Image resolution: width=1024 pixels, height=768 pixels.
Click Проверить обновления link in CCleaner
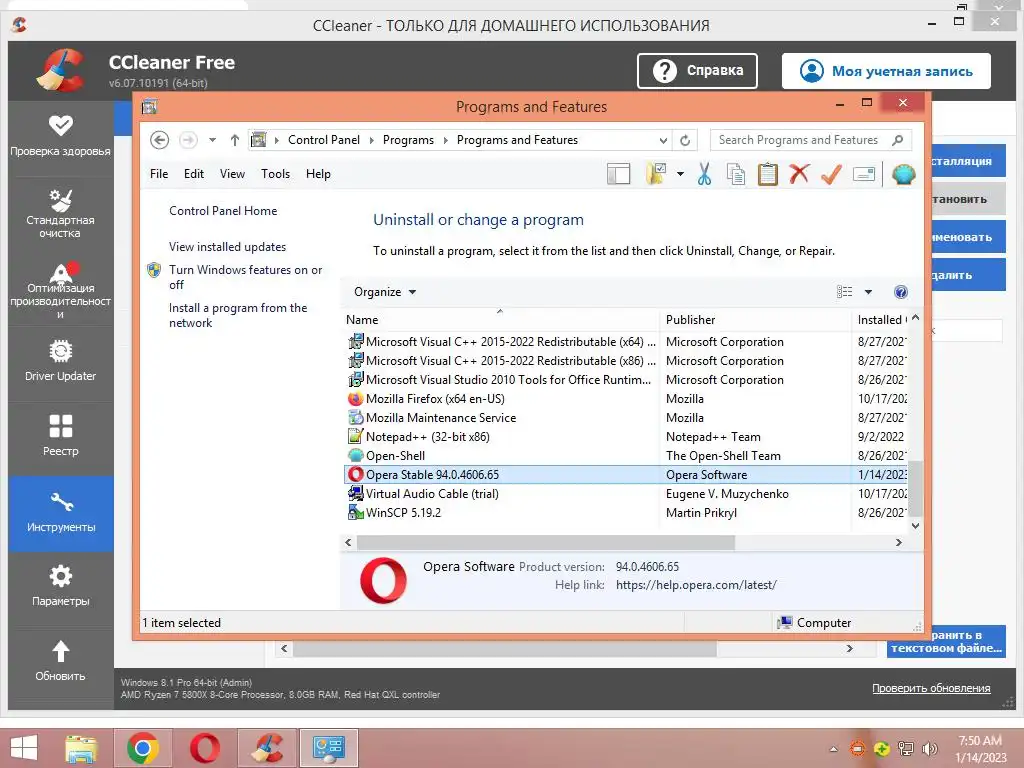pyautogui.click(x=931, y=688)
